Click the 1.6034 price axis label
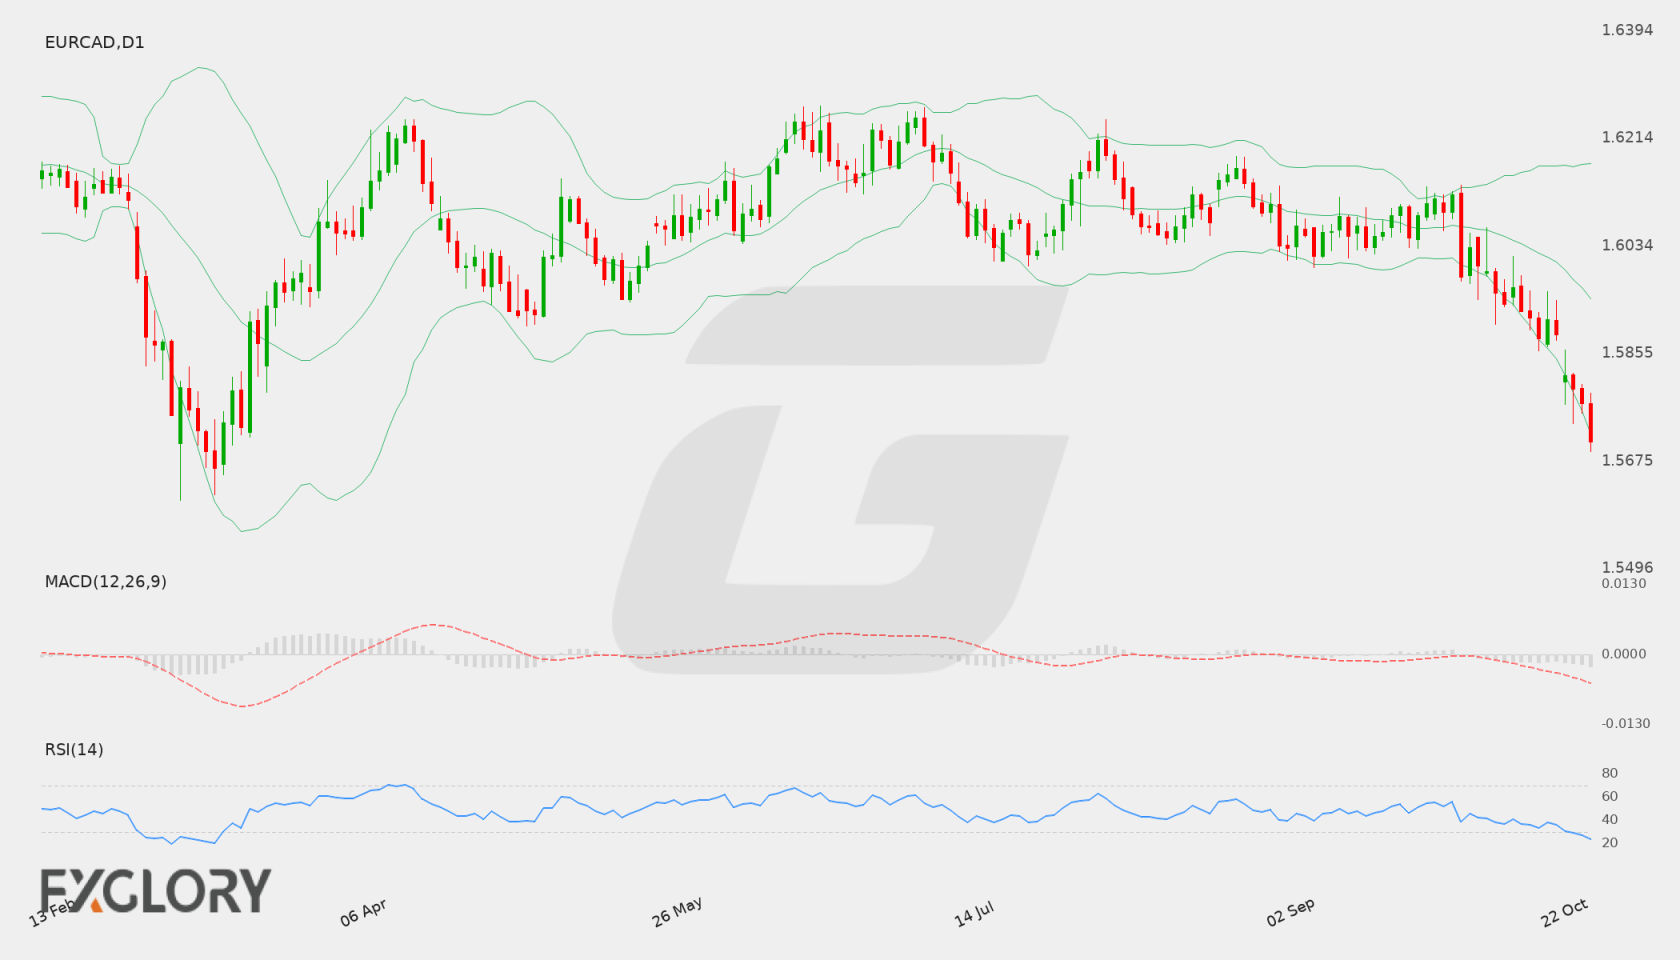The width and height of the screenshot is (1680, 960). [x=1627, y=245]
